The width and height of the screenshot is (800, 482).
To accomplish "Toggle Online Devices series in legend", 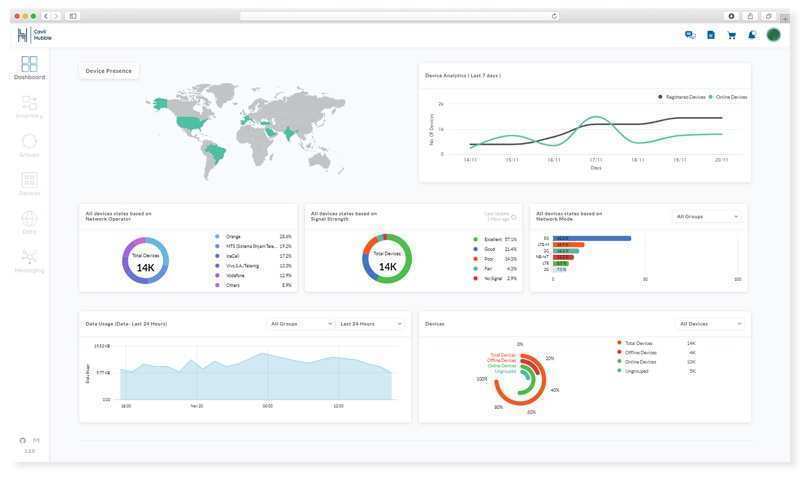I will click(x=728, y=97).
